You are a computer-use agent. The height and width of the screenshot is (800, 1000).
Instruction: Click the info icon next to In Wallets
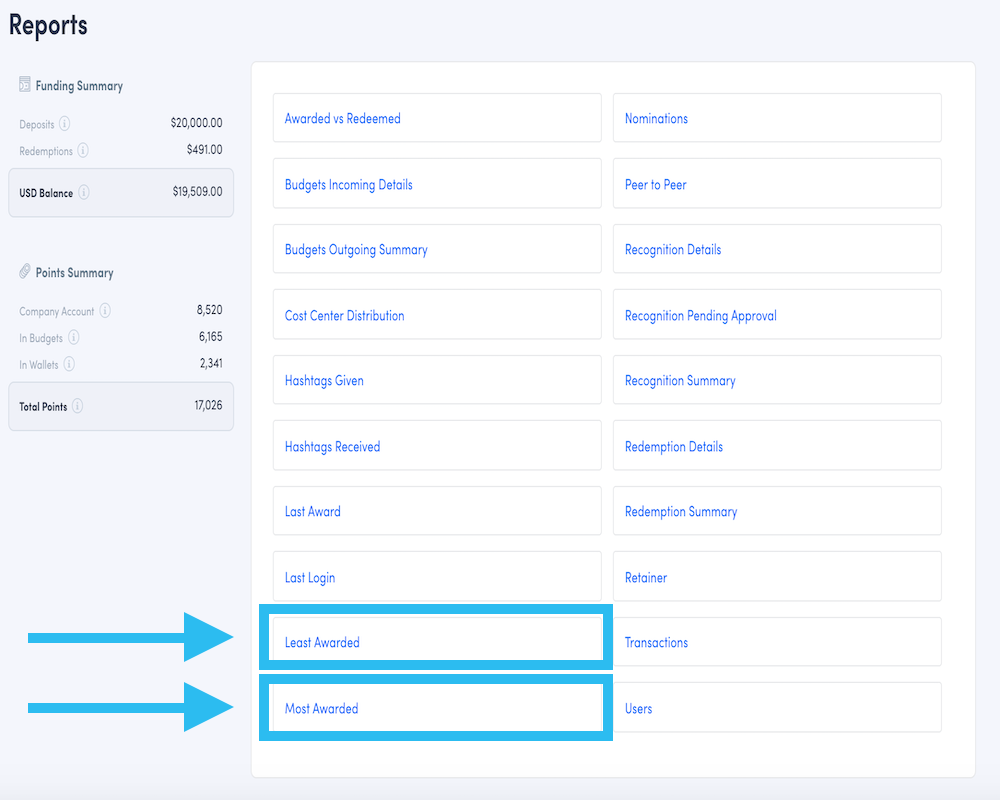[69, 362]
